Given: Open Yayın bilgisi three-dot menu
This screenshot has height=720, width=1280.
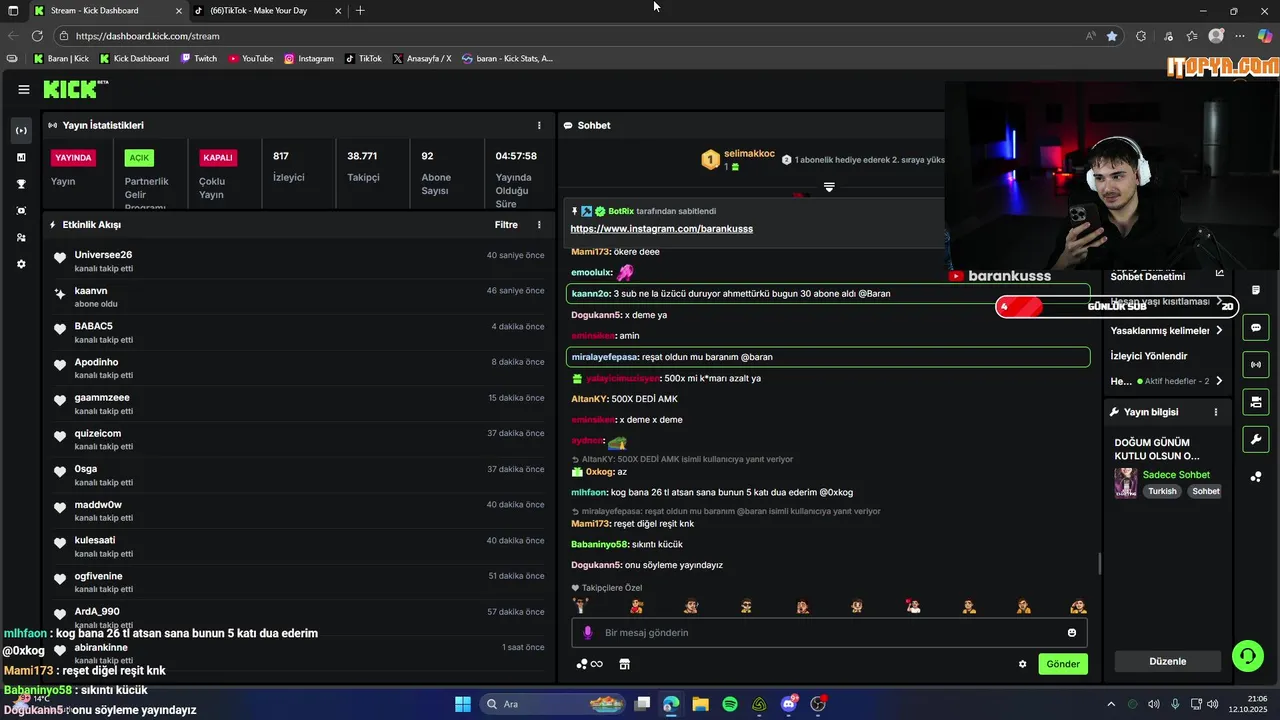Looking at the screenshot, I should [1216, 412].
